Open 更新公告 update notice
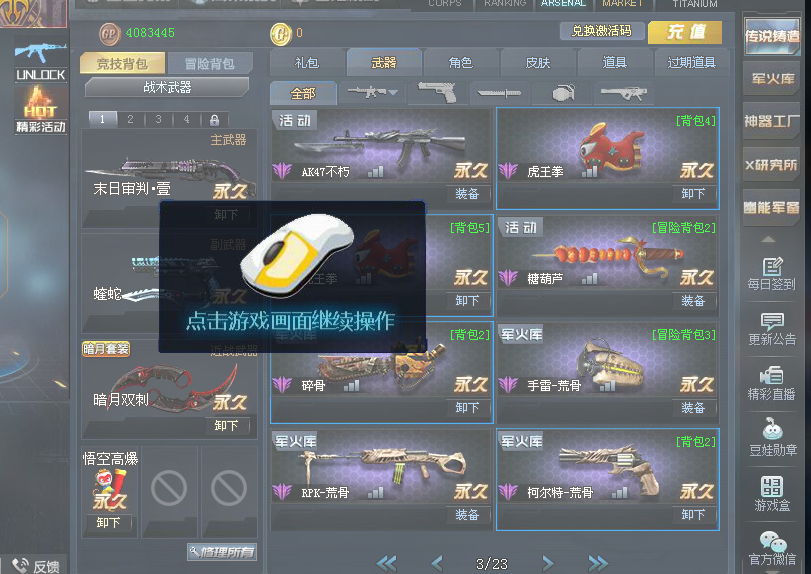 pyautogui.click(x=771, y=329)
